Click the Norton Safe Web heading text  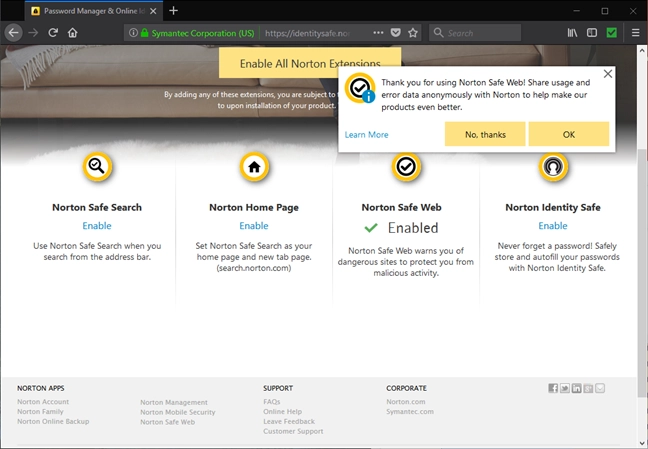click(x=401, y=208)
